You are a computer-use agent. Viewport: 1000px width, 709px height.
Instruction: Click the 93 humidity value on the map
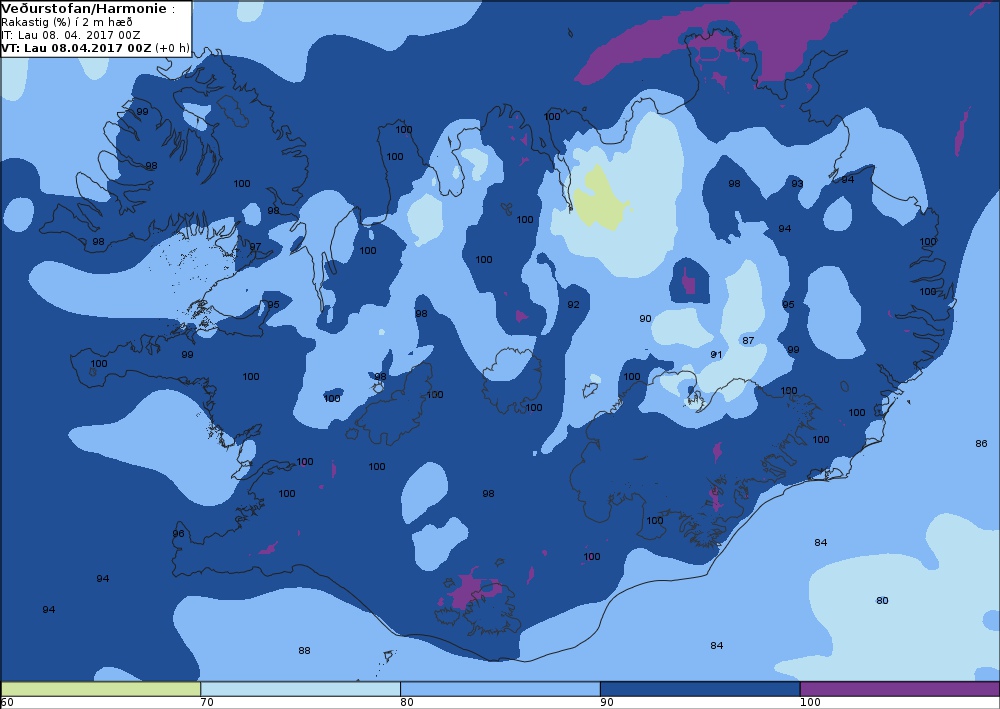pyautogui.click(x=797, y=184)
